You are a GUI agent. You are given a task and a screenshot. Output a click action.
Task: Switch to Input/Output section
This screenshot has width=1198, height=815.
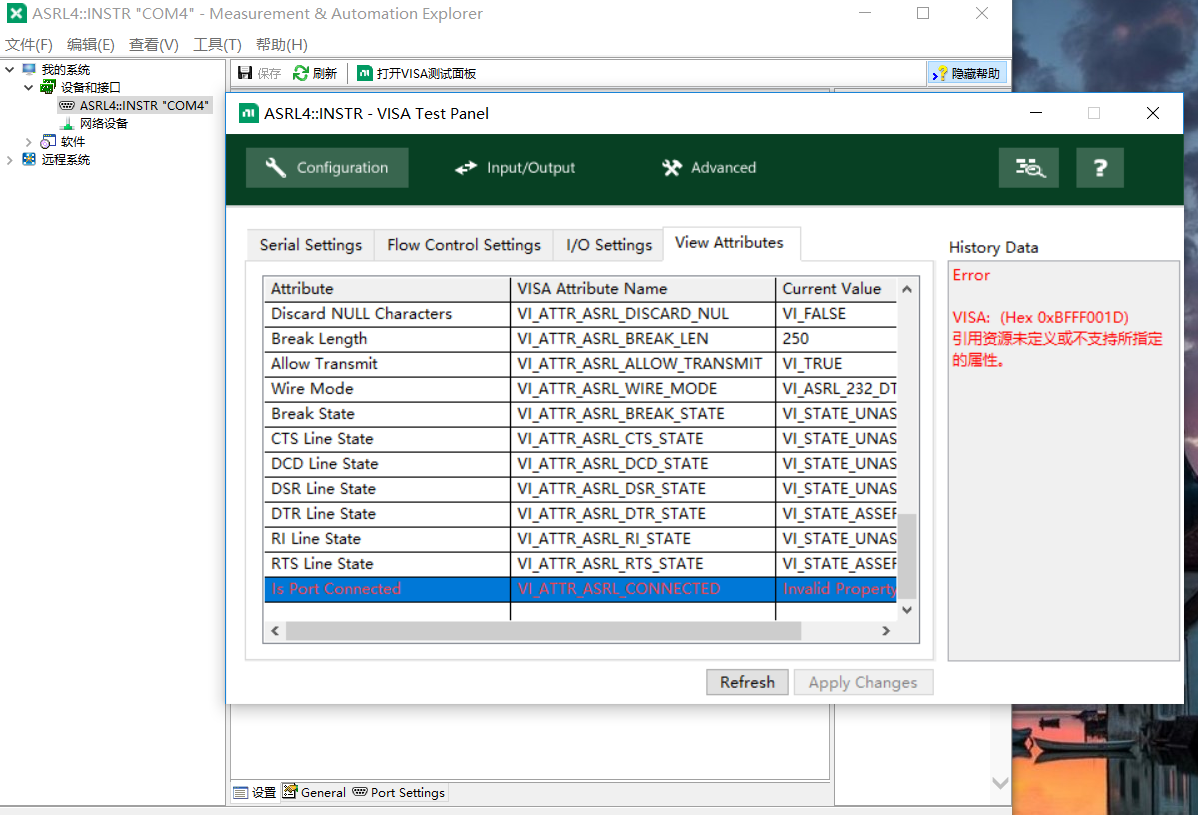click(514, 168)
